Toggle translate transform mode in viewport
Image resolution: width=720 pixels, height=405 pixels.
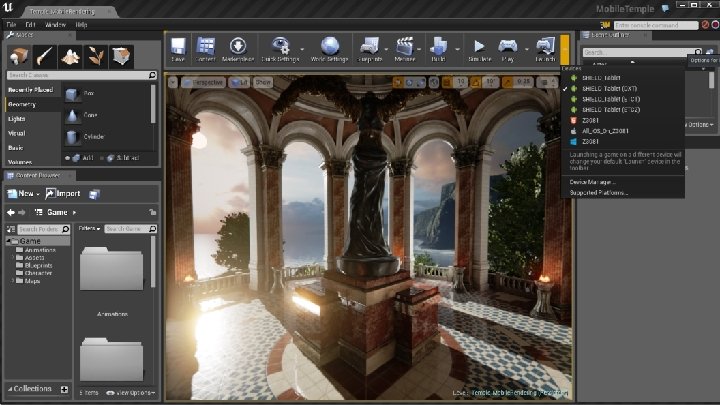point(398,82)
